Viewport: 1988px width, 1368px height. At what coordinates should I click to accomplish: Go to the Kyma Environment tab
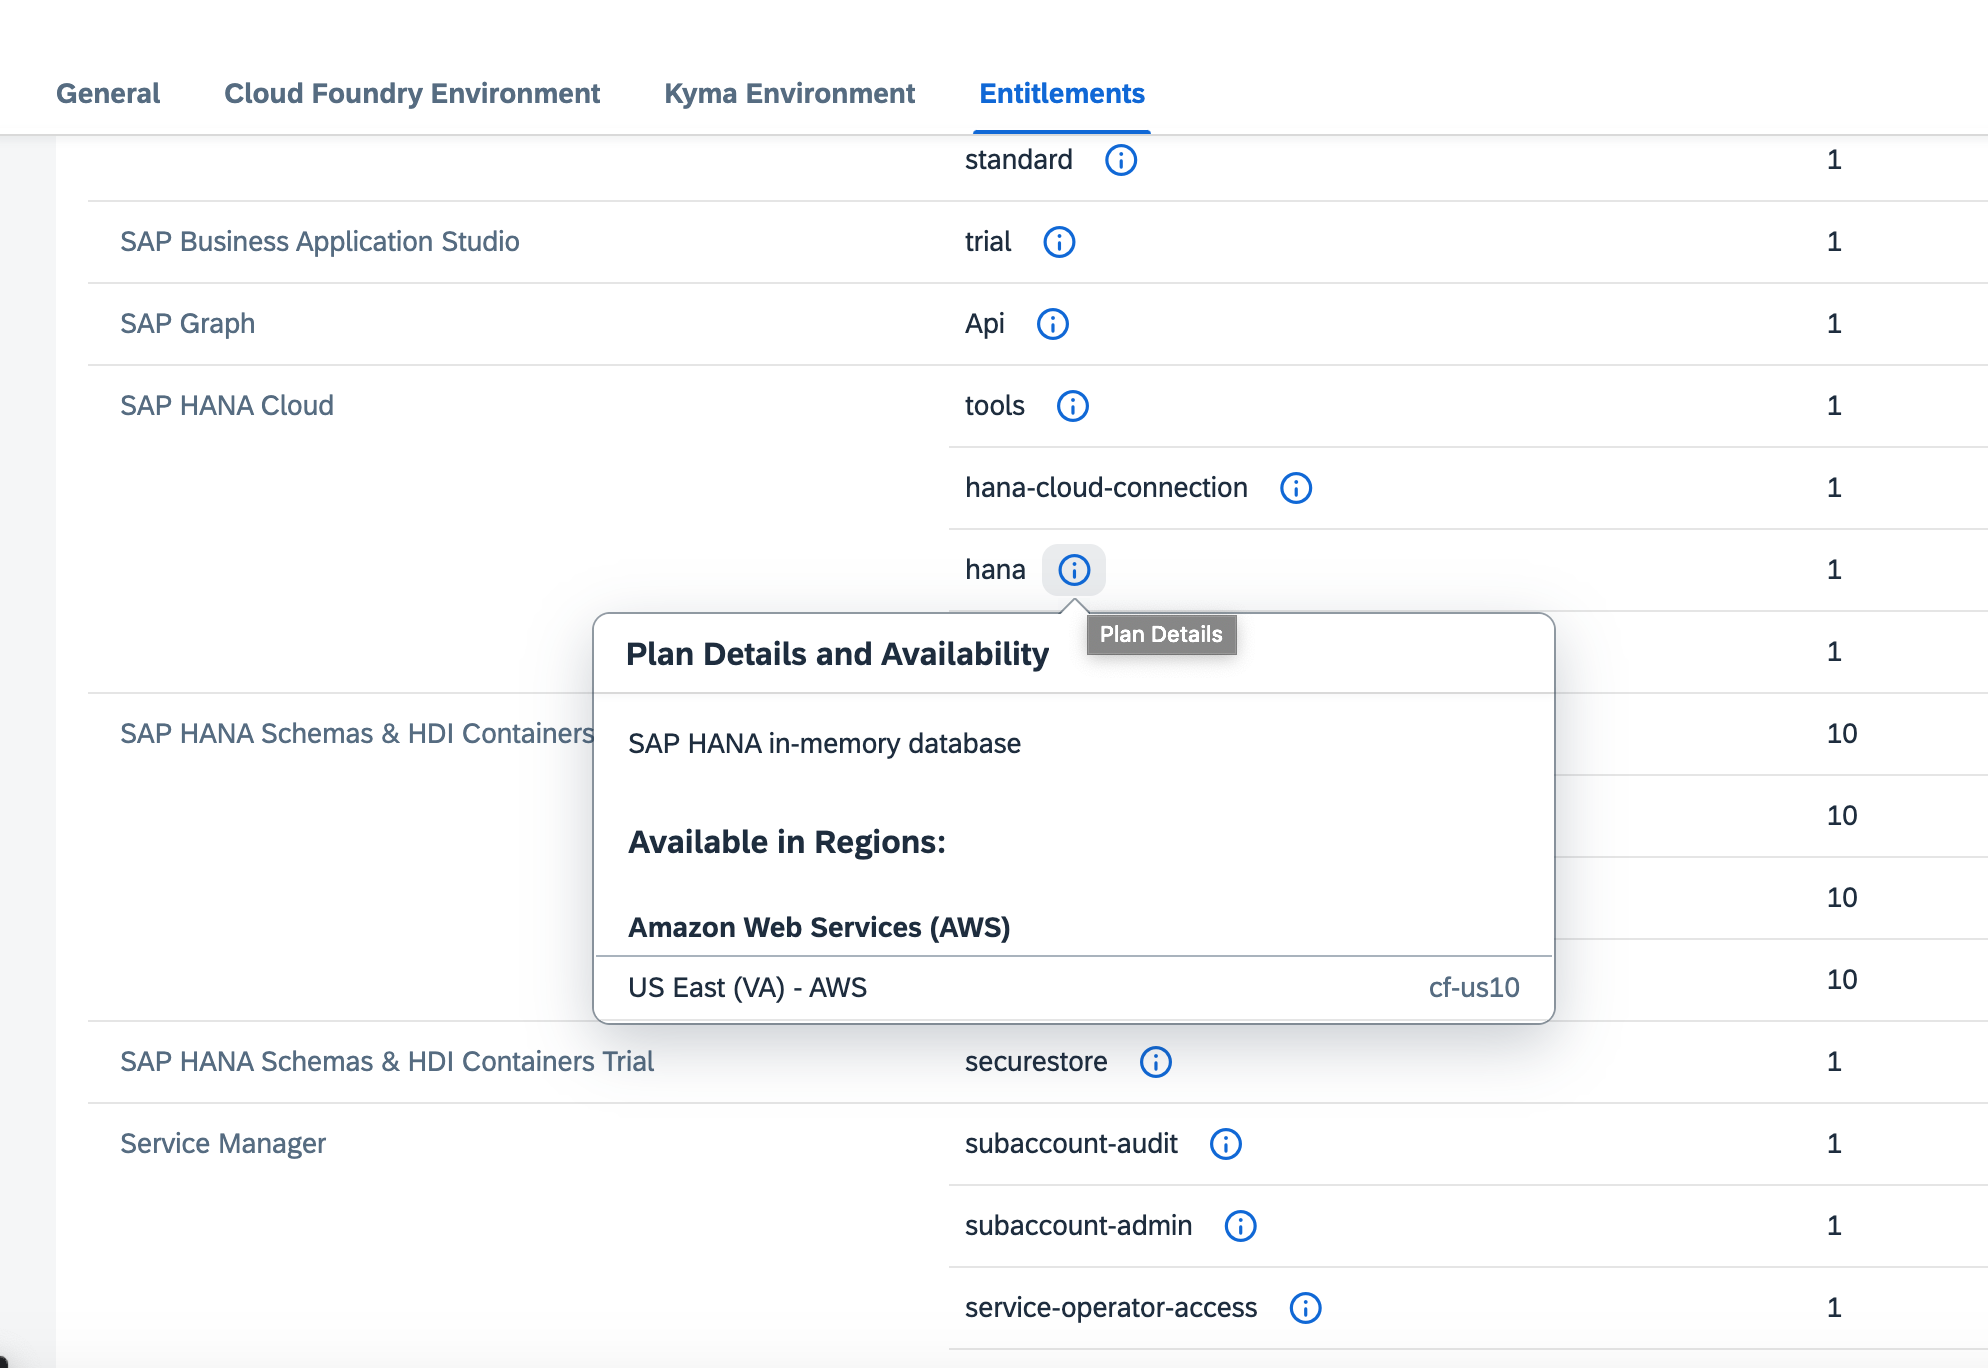point(789,93)
